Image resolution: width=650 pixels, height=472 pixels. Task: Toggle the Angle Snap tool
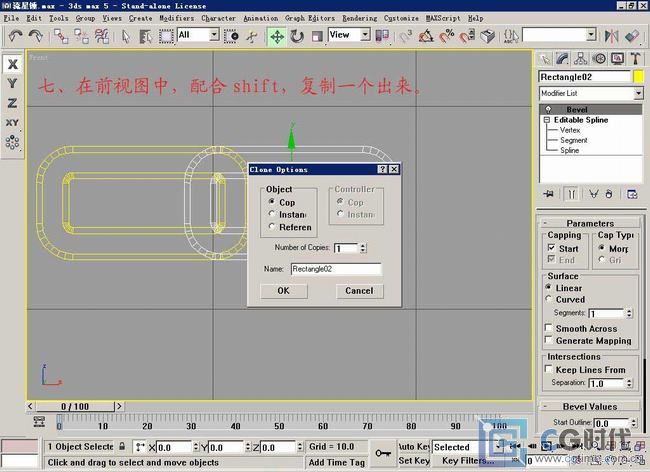point(426,36)
